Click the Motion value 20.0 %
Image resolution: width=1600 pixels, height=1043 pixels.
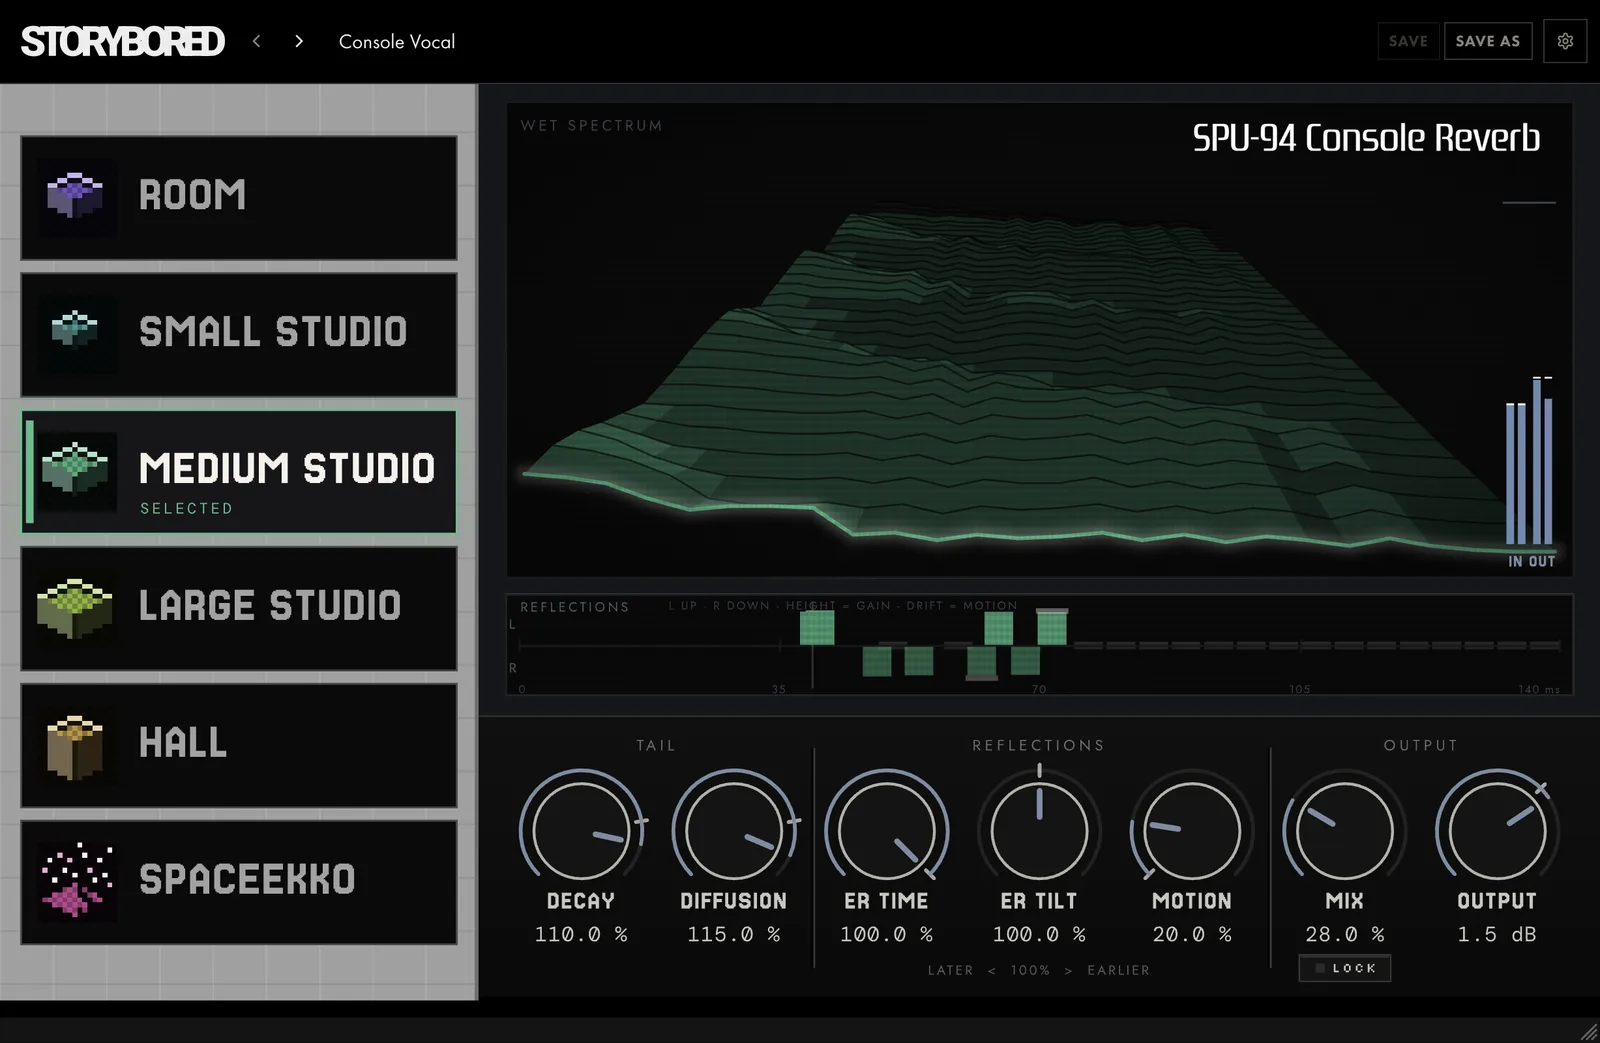pyautogui.click(x=1192, y=934)
